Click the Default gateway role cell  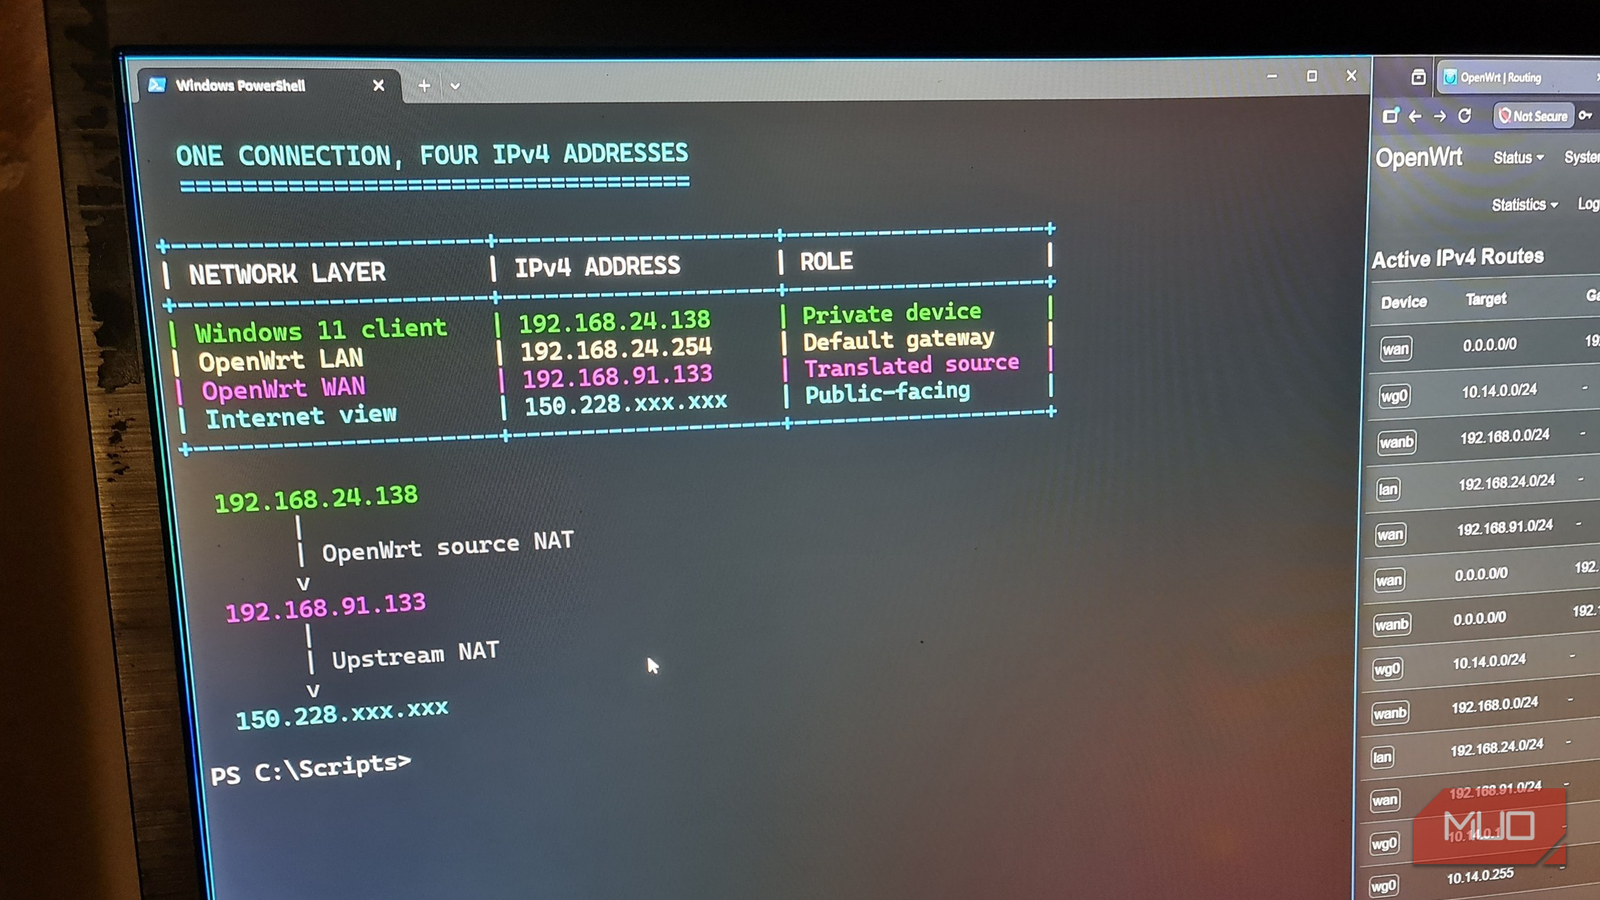point(898,340)
